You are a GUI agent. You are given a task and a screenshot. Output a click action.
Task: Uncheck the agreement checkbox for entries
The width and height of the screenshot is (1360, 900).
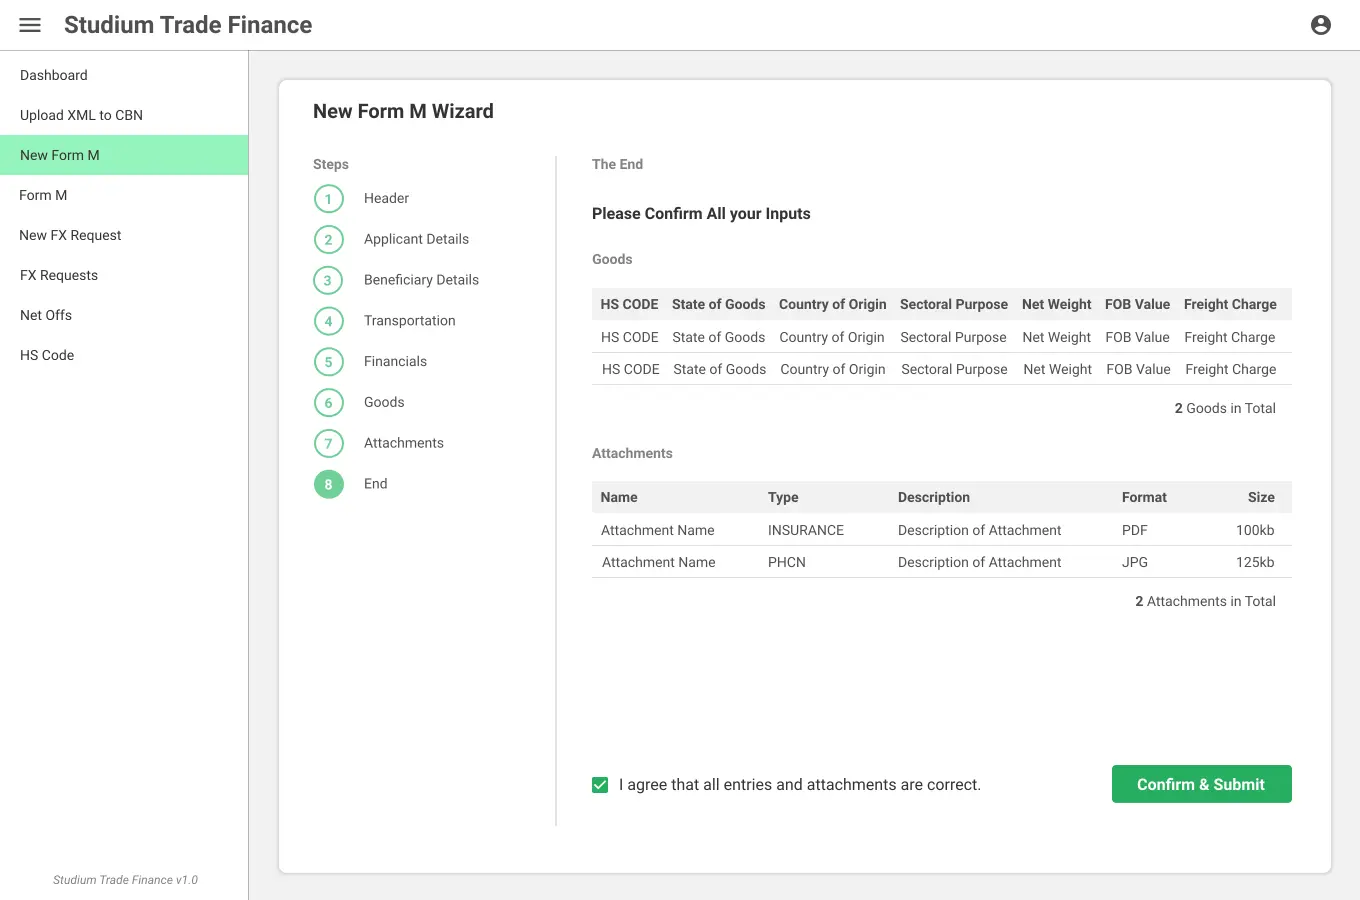point(600,785)
